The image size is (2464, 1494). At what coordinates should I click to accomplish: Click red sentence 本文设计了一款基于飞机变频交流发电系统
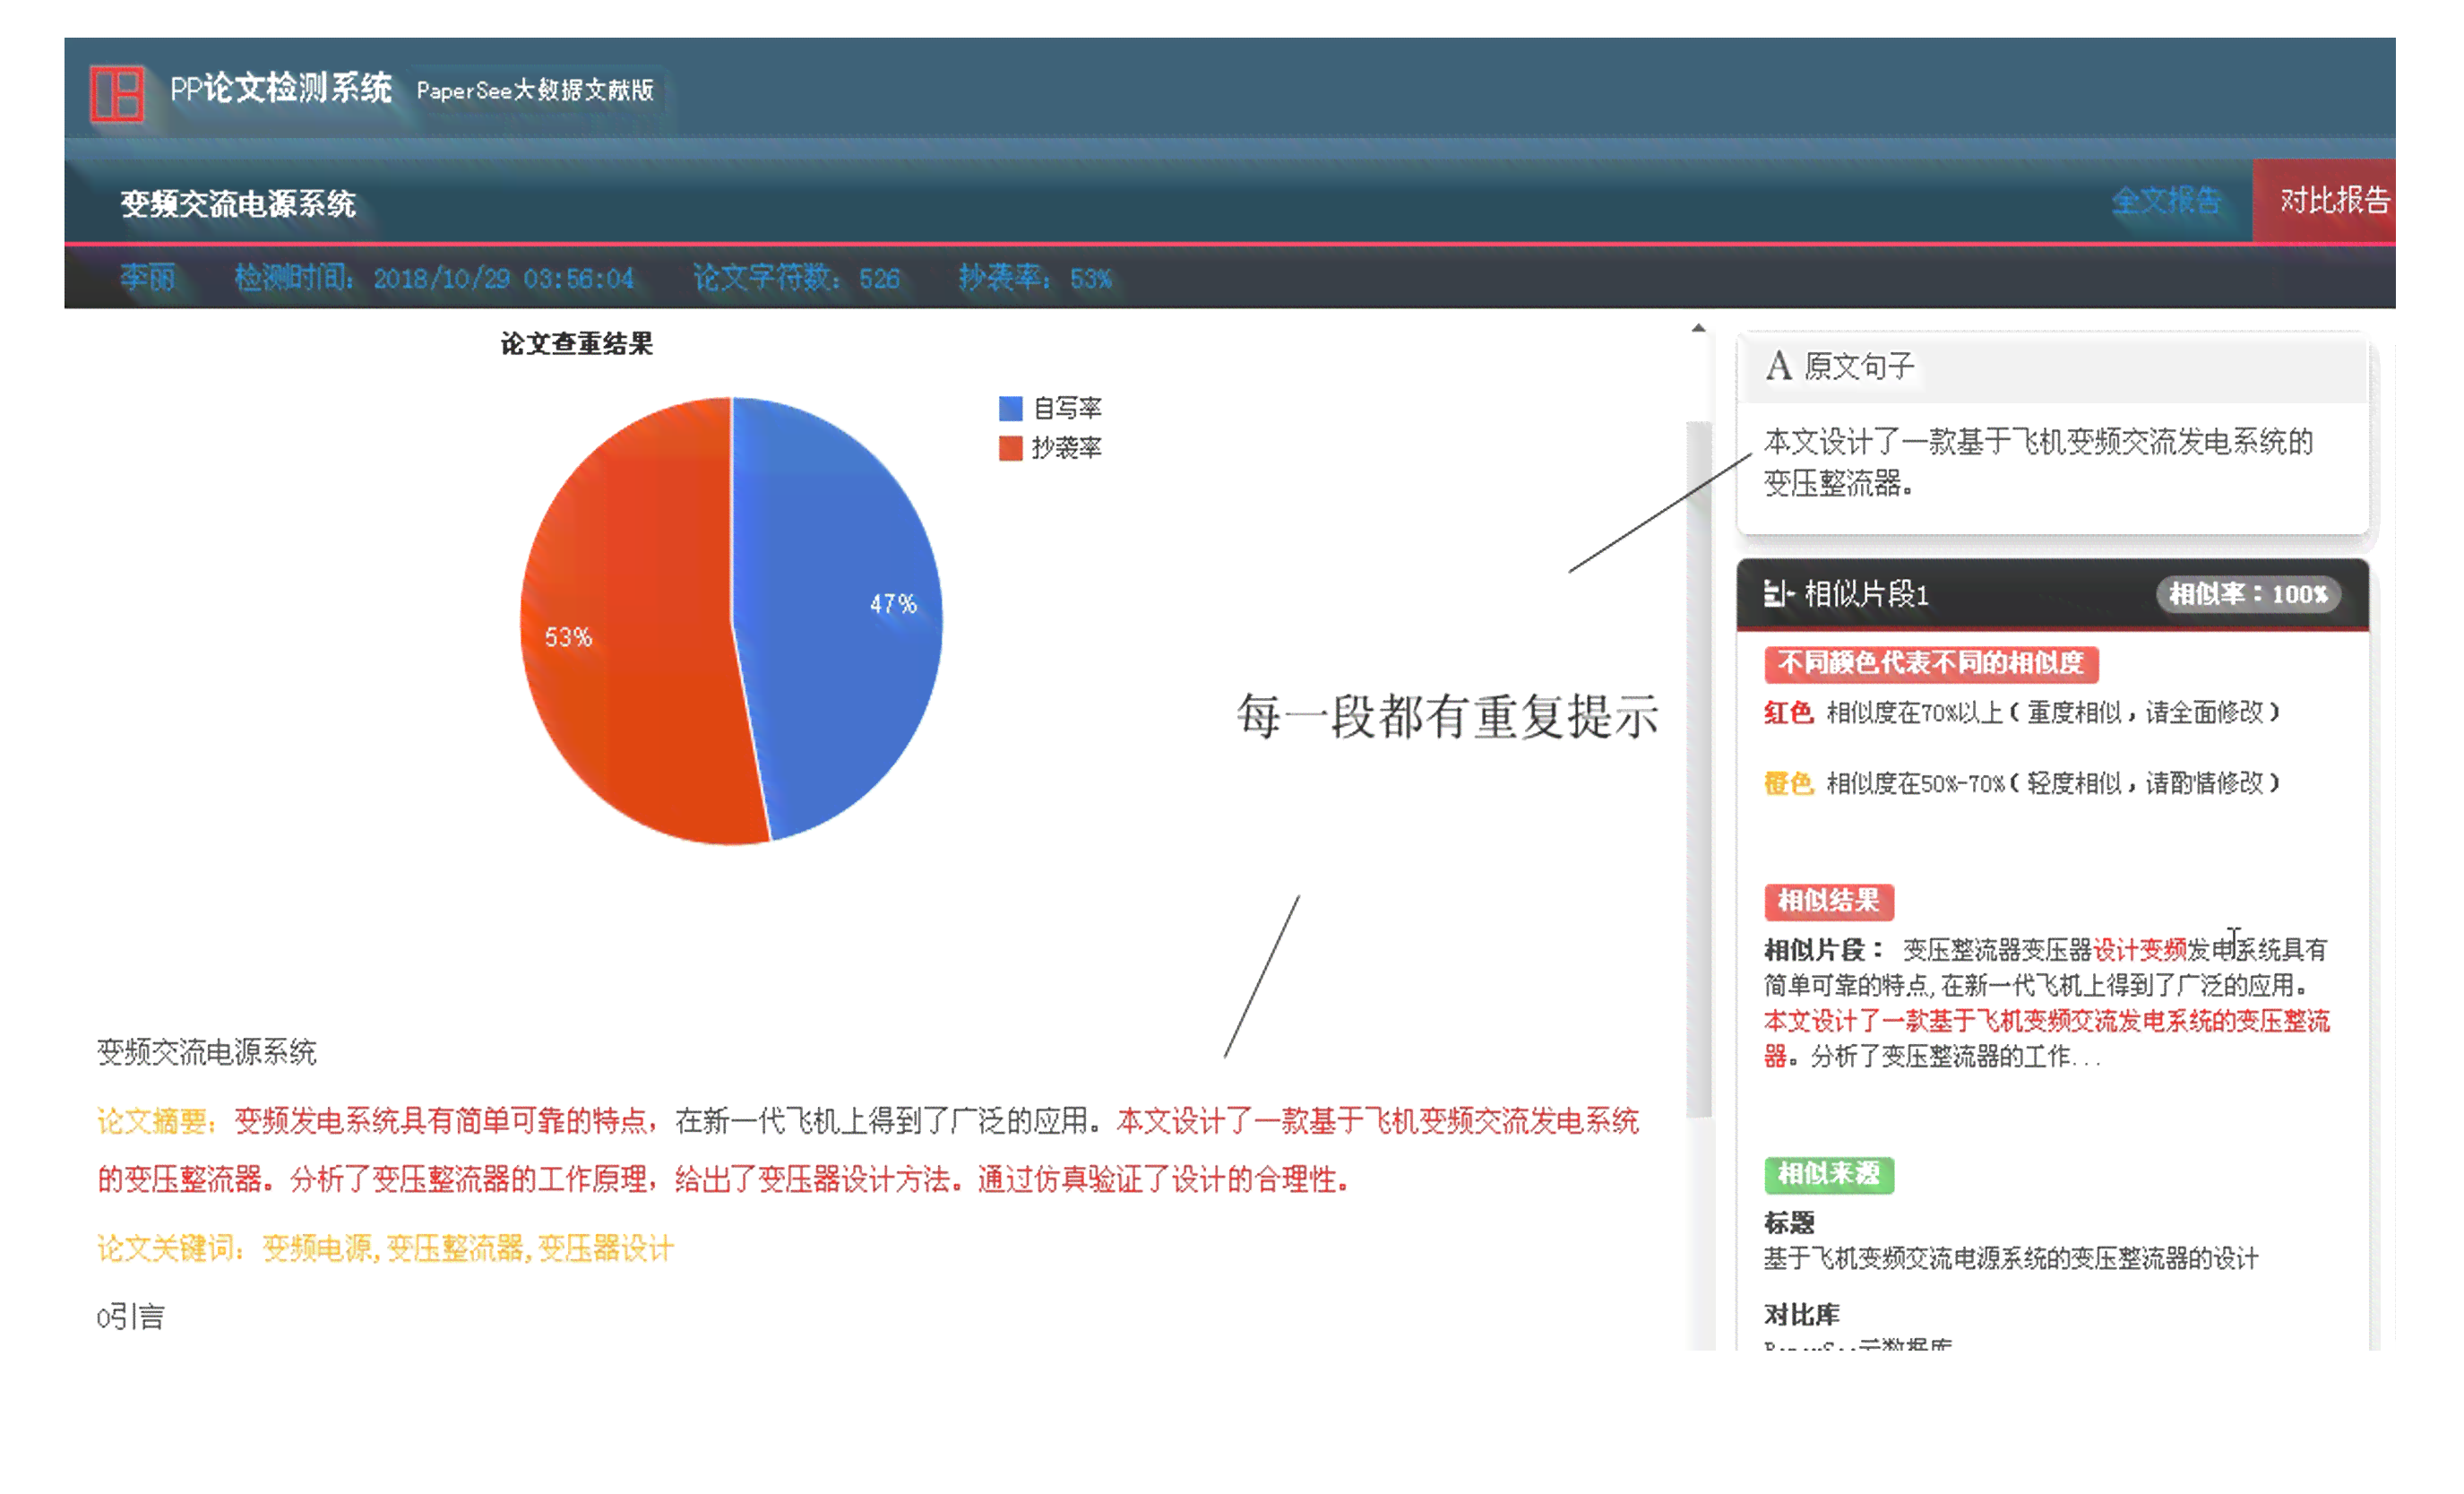[1377, 1120]
